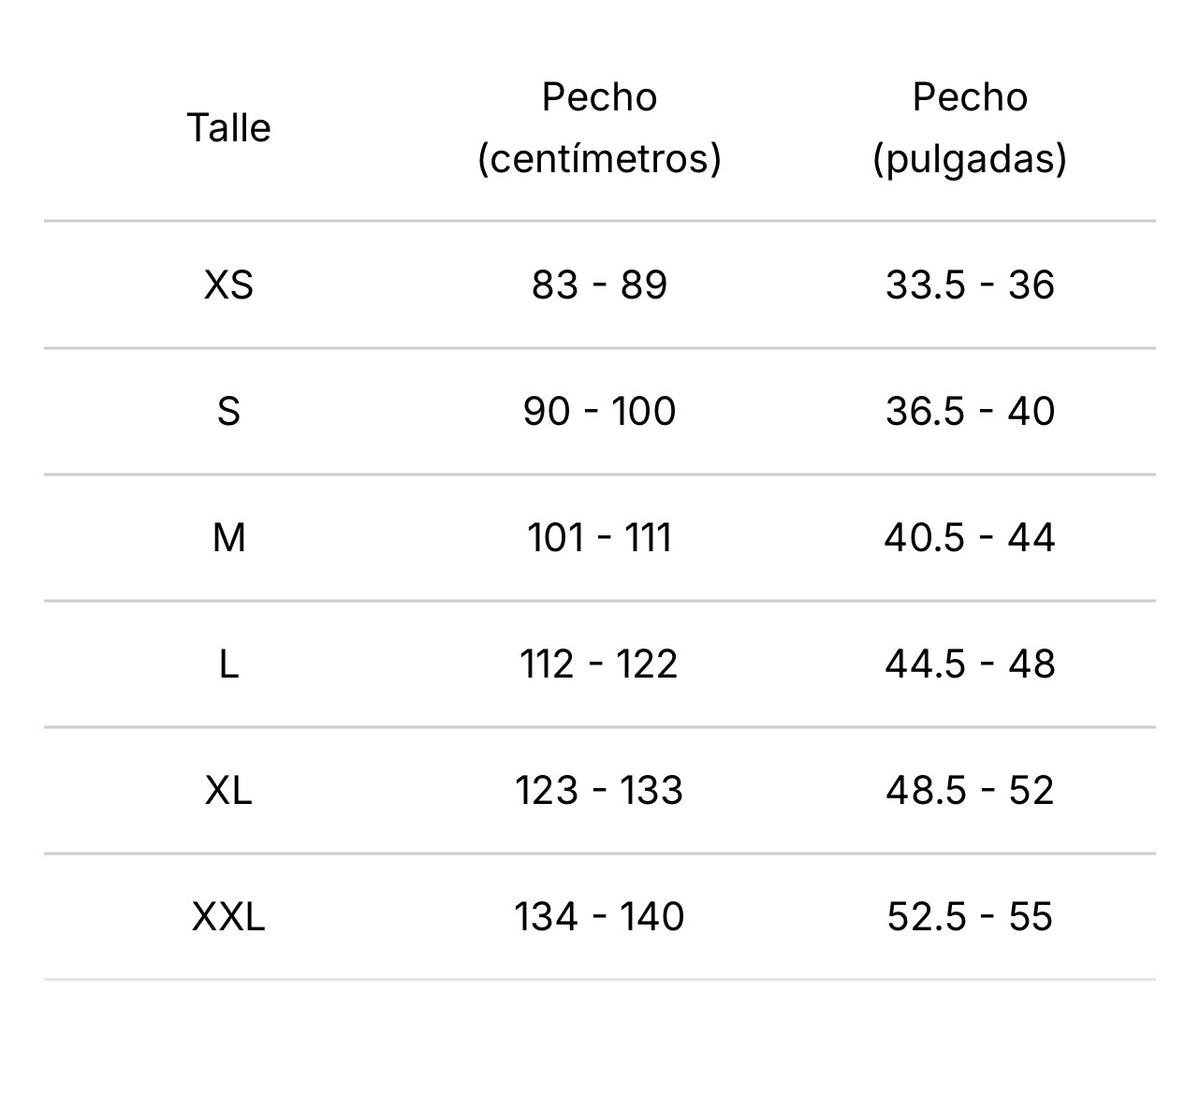Select the 123 - 133 centimeters cell

point(599,790)
